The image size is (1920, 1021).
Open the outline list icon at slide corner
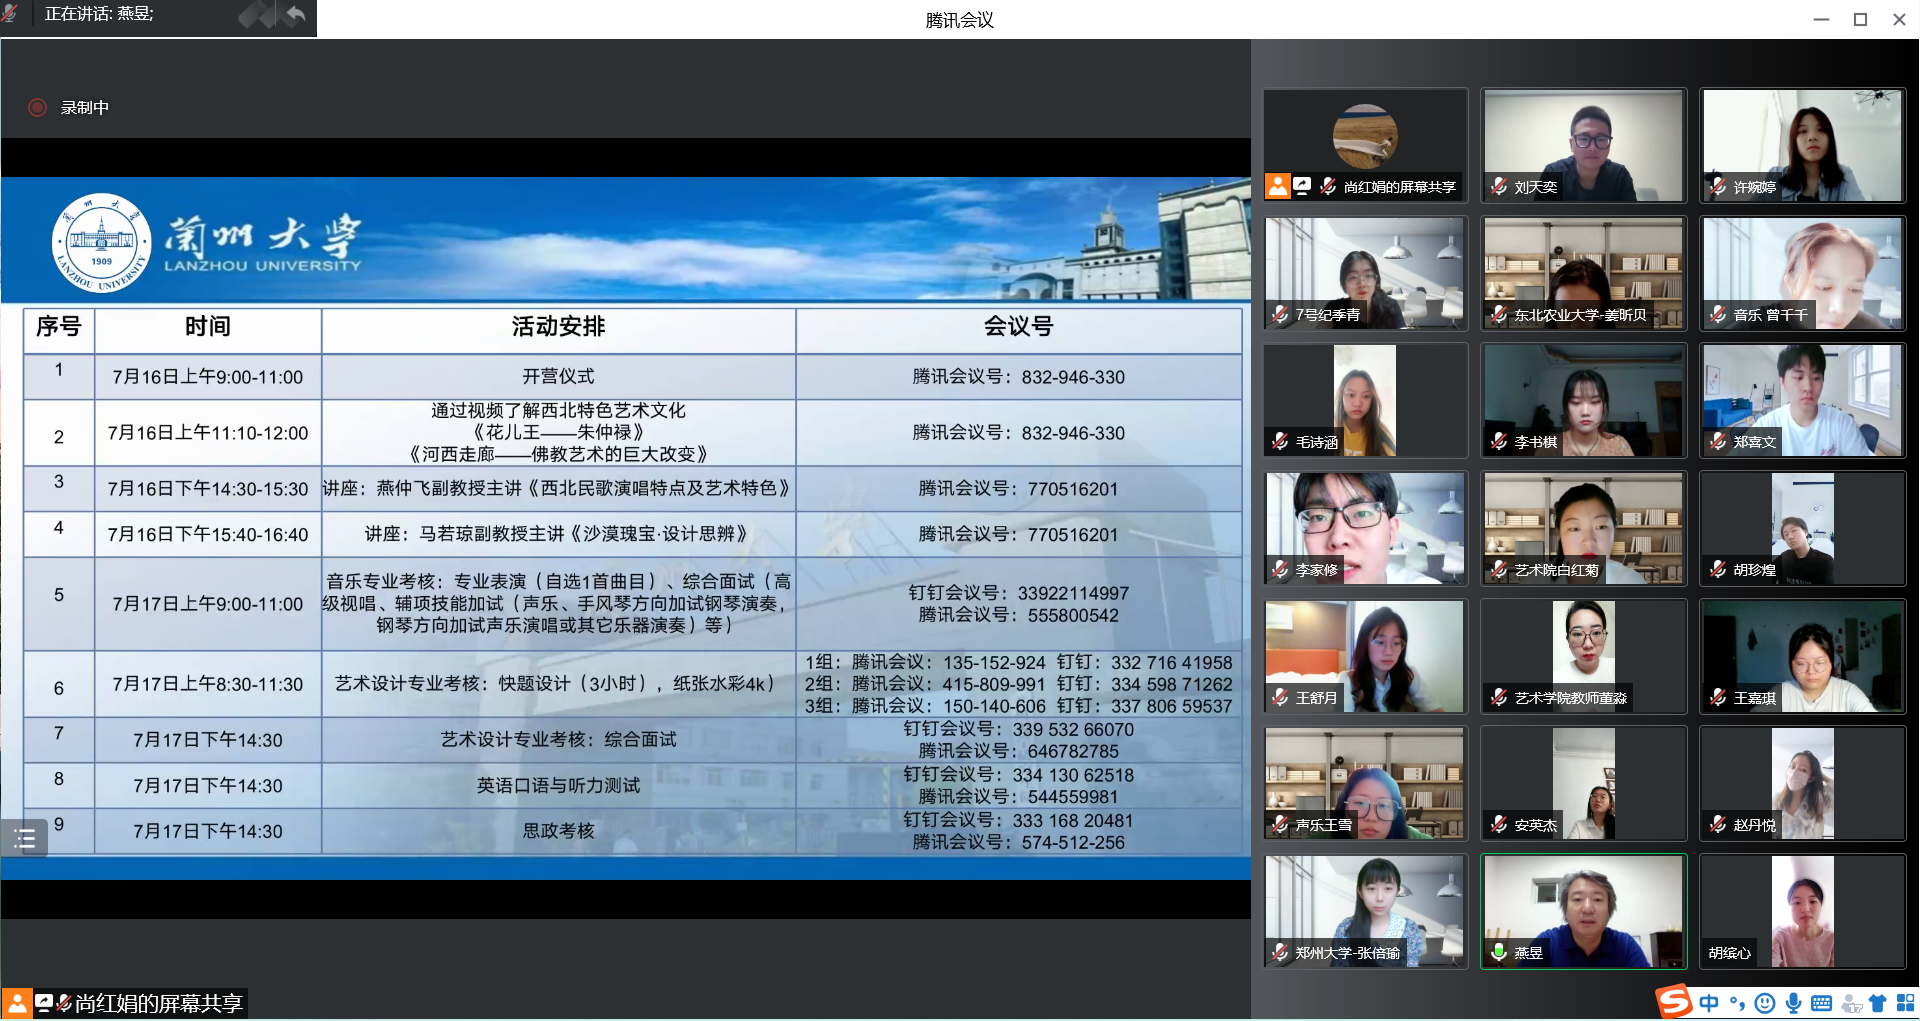click(25, 838)
